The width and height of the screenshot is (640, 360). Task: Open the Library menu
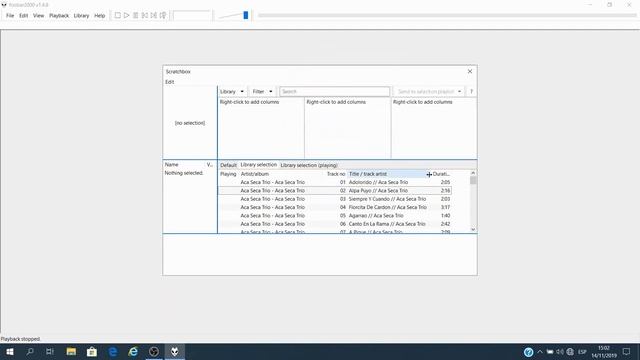coord(81,16)
